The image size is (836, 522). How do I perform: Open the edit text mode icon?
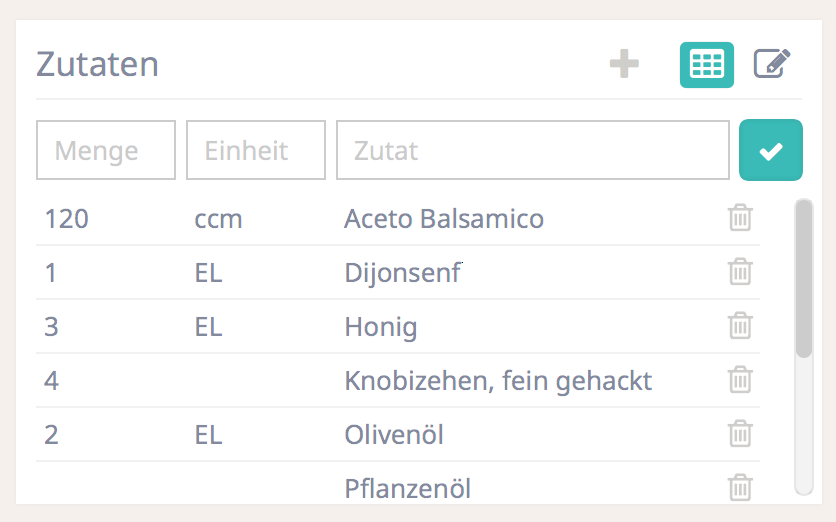pos(771,65)
